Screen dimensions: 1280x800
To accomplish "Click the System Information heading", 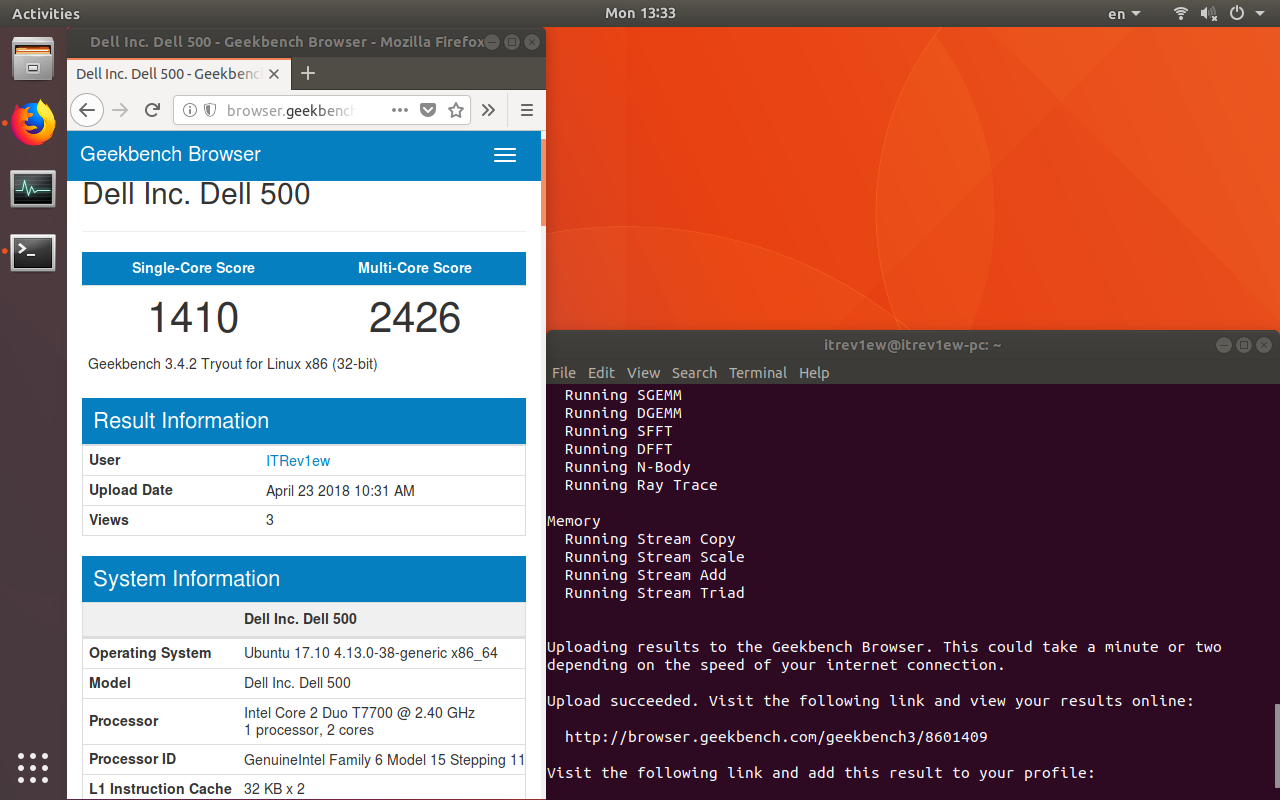I will coord(187,579).
